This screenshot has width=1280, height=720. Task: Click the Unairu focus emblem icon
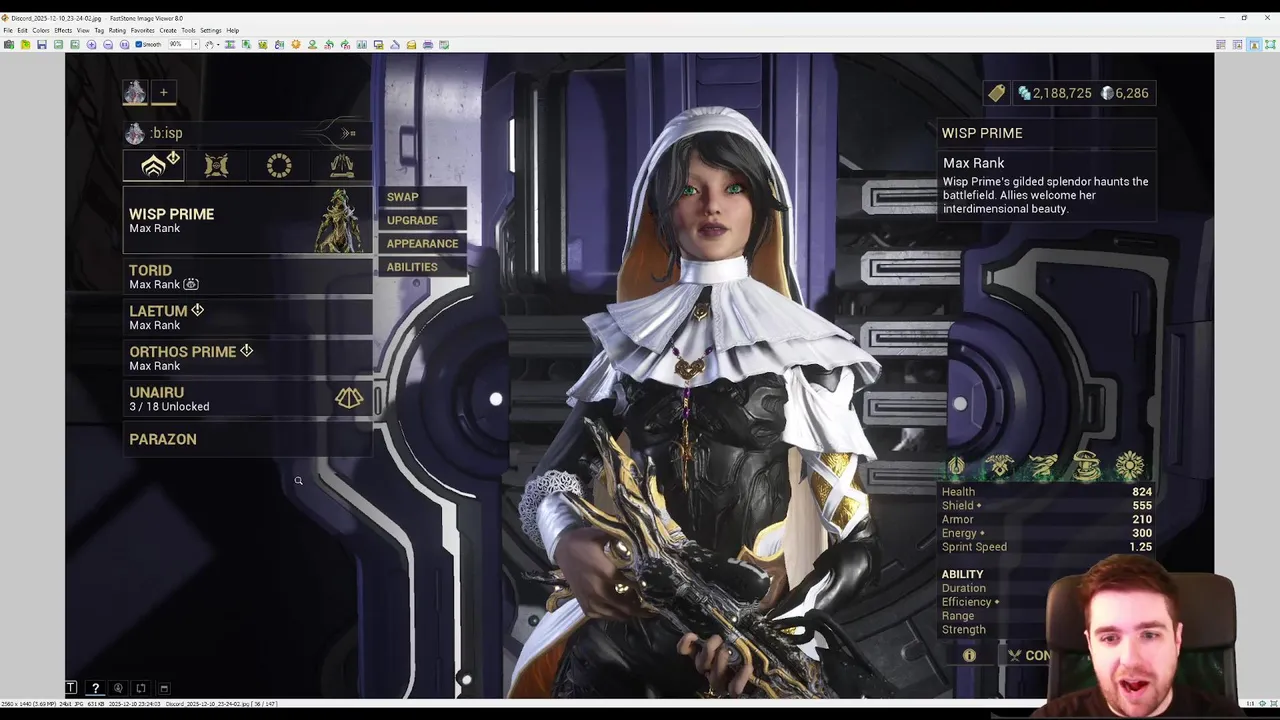(x=348, y=399)
